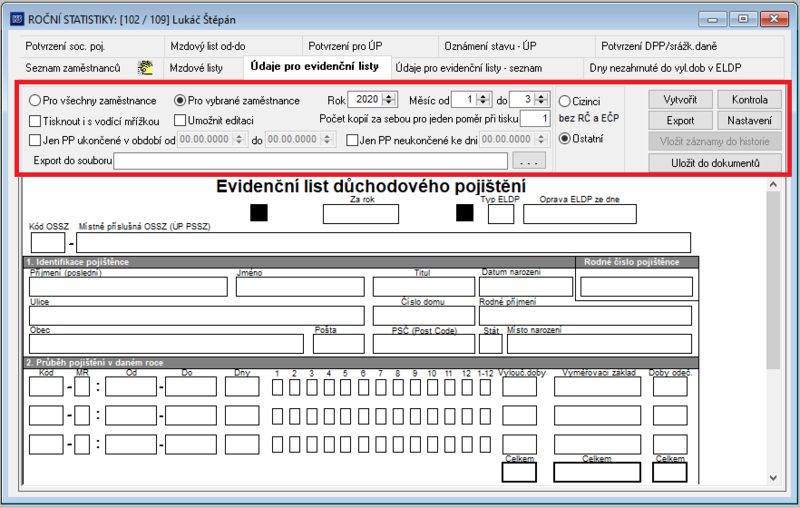Click the Typ ELDP field
The height and width of the screenshot is (508, 800).
501,214
